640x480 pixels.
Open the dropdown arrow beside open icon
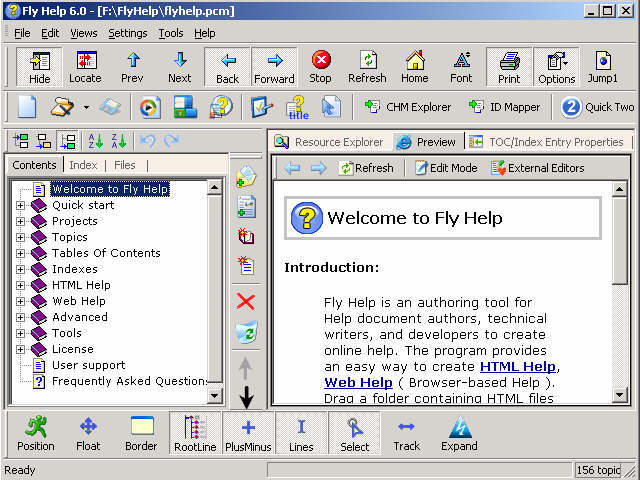86,107
